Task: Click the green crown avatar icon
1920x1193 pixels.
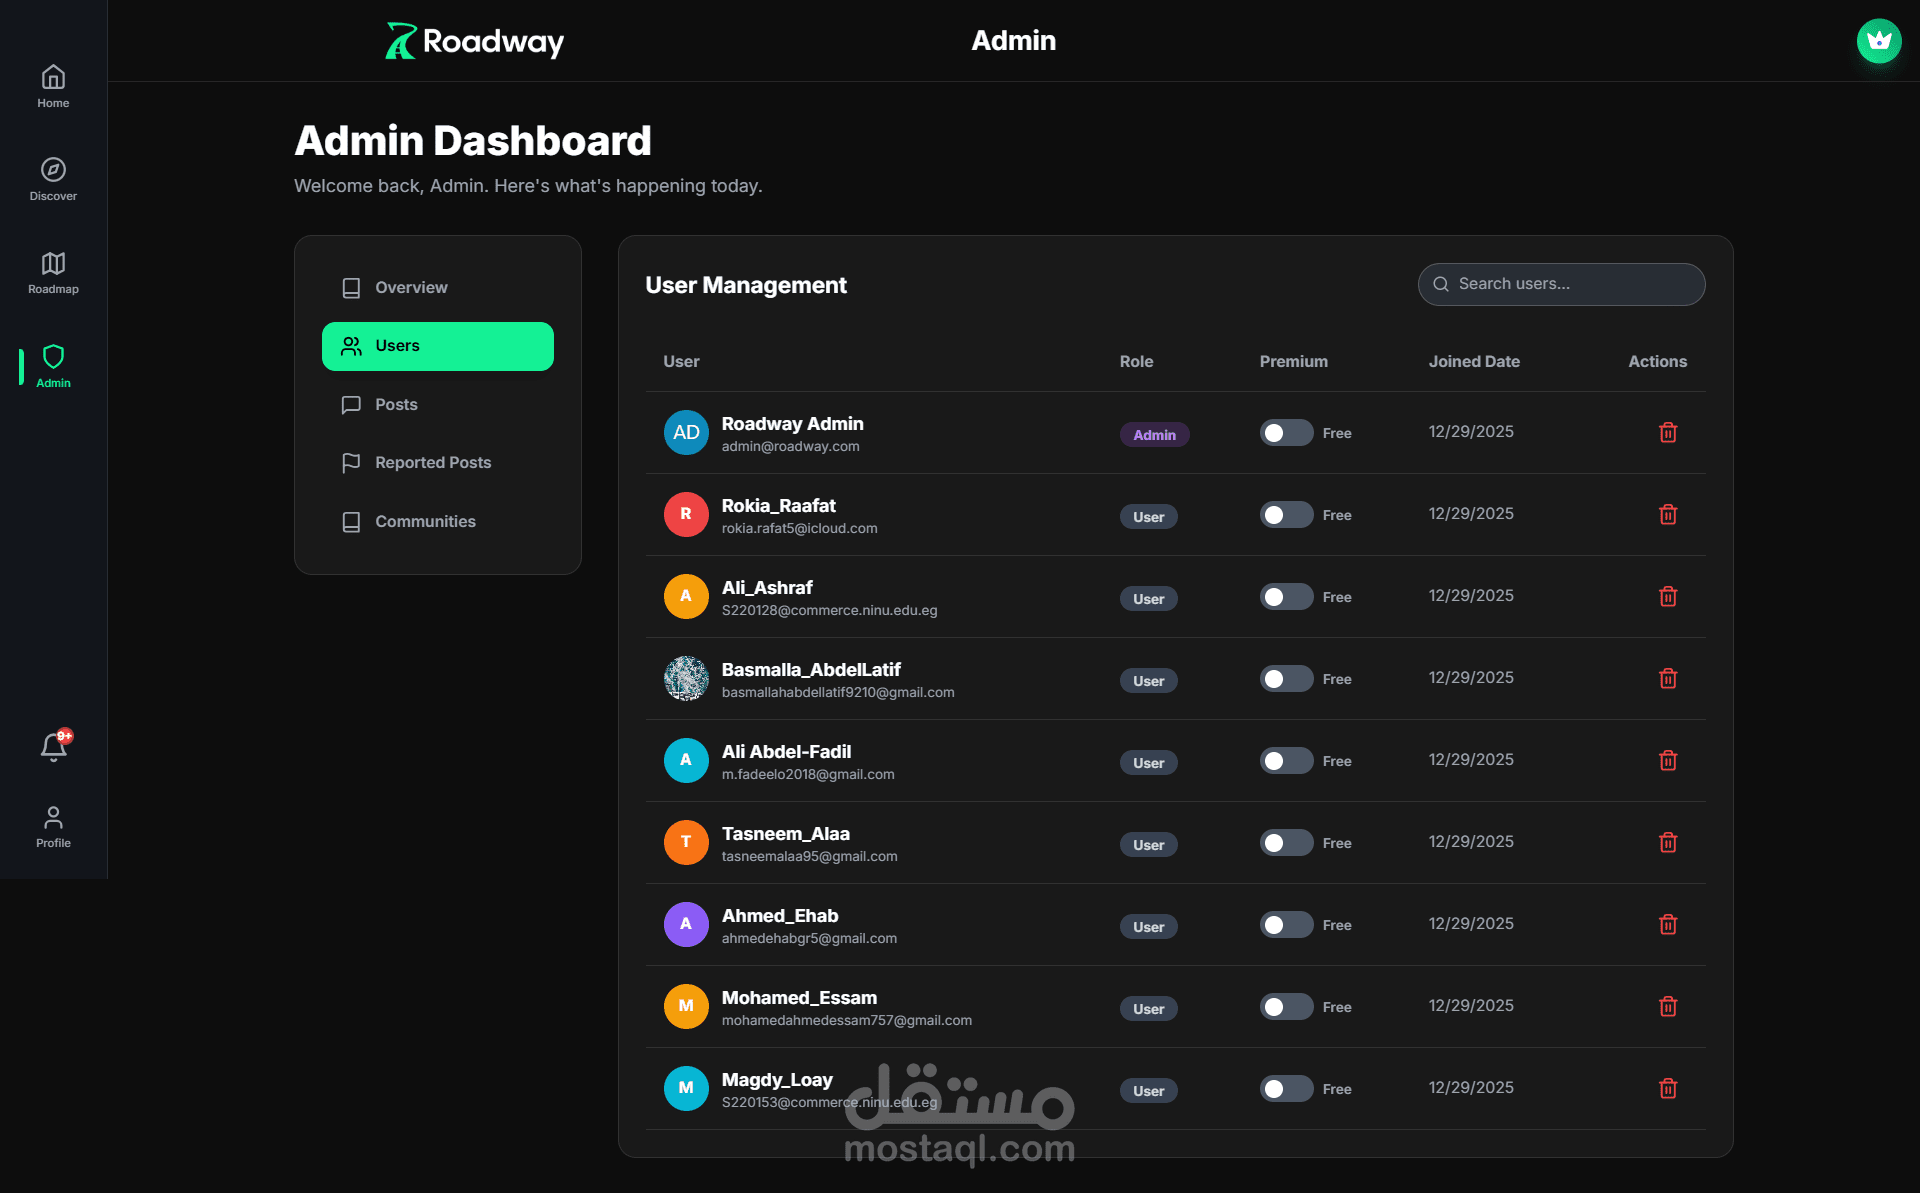Action: pos(1878,41)
